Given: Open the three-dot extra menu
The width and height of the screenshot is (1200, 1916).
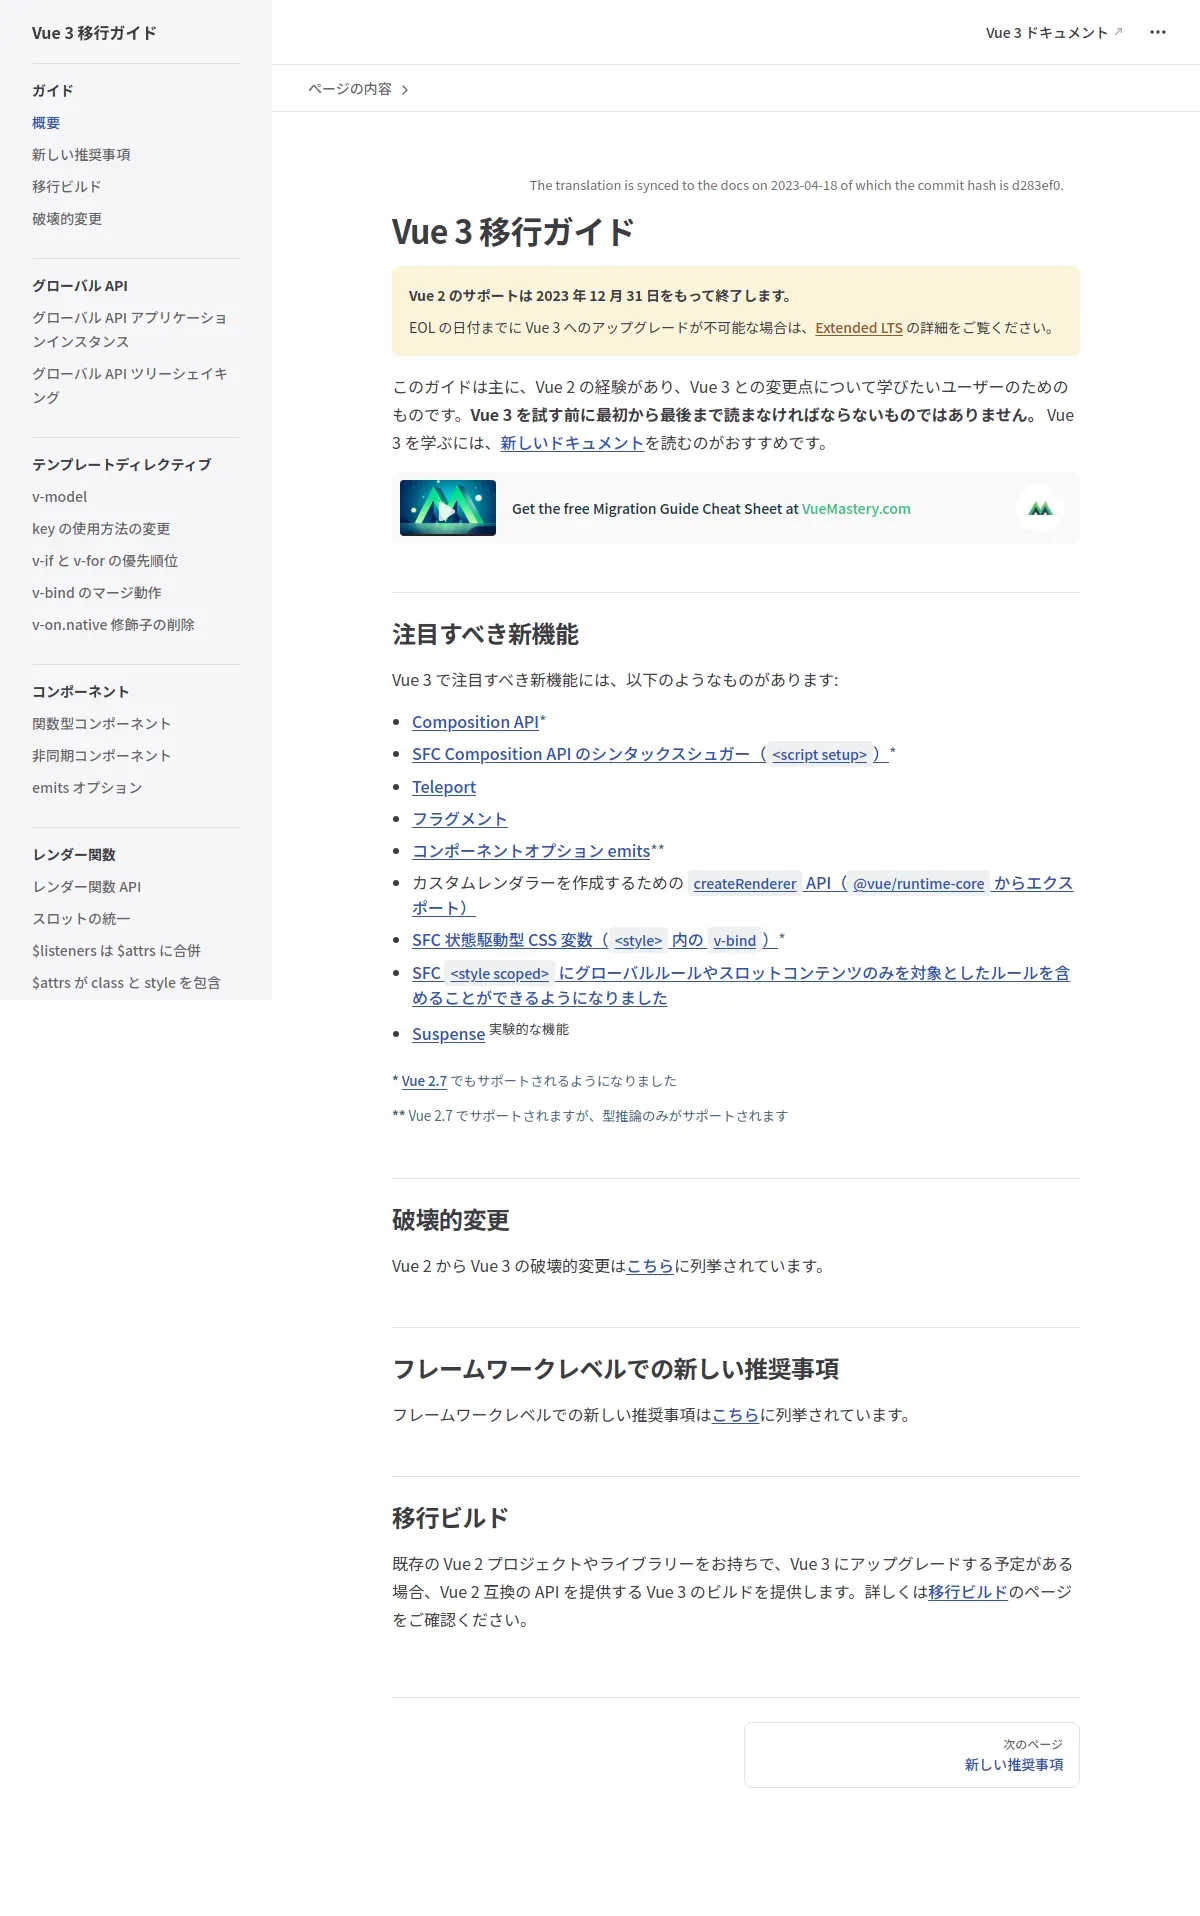Looking at the screenshot, I should pos(1158,32).
